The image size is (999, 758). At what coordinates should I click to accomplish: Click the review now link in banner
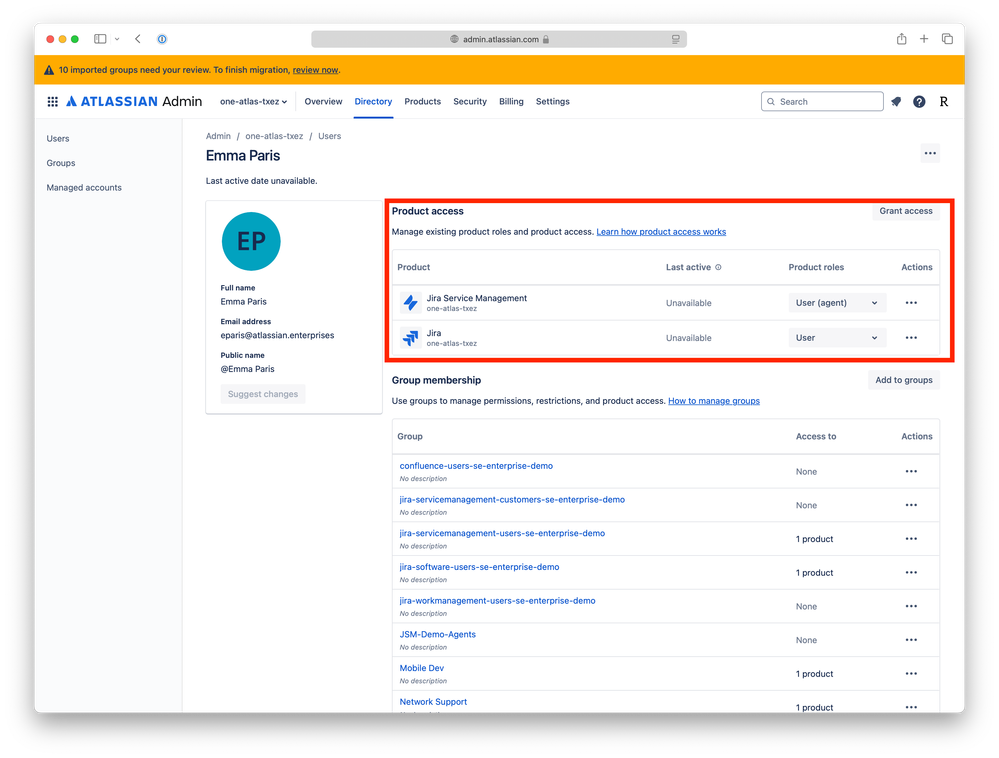[x=315, y=70]
